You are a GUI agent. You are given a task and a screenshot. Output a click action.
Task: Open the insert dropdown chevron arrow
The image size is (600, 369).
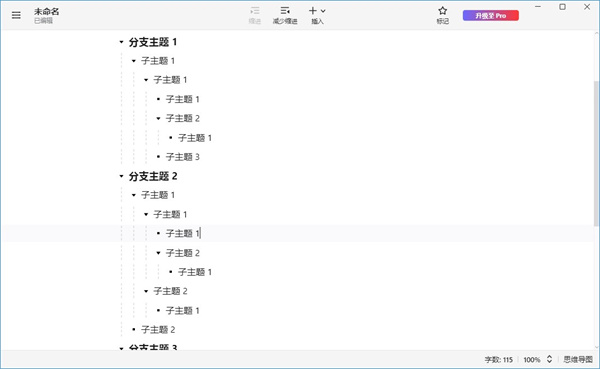click(323, 11)
